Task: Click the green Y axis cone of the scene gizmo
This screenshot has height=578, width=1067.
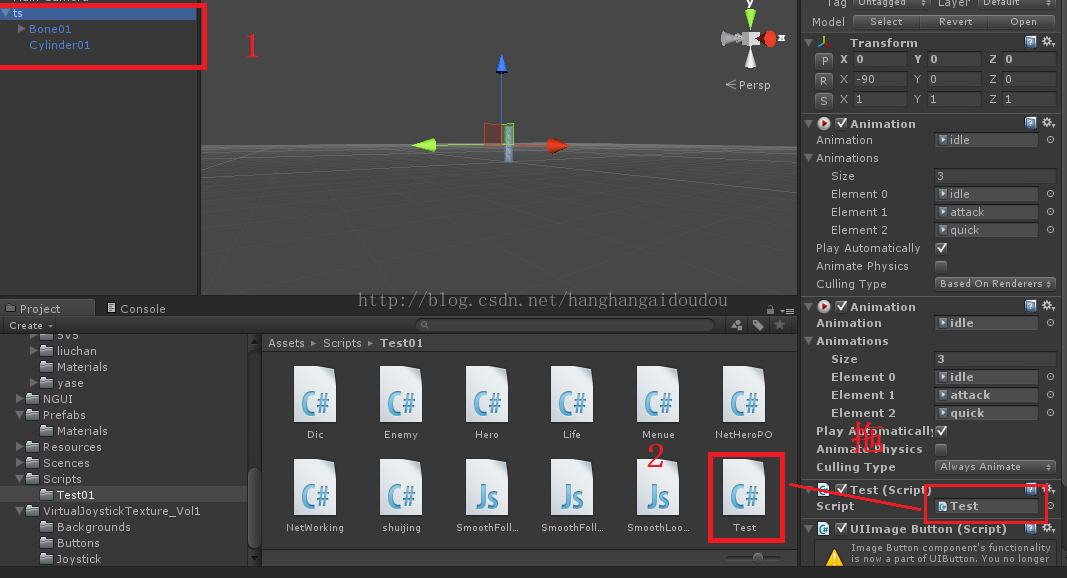Action: 750,17
